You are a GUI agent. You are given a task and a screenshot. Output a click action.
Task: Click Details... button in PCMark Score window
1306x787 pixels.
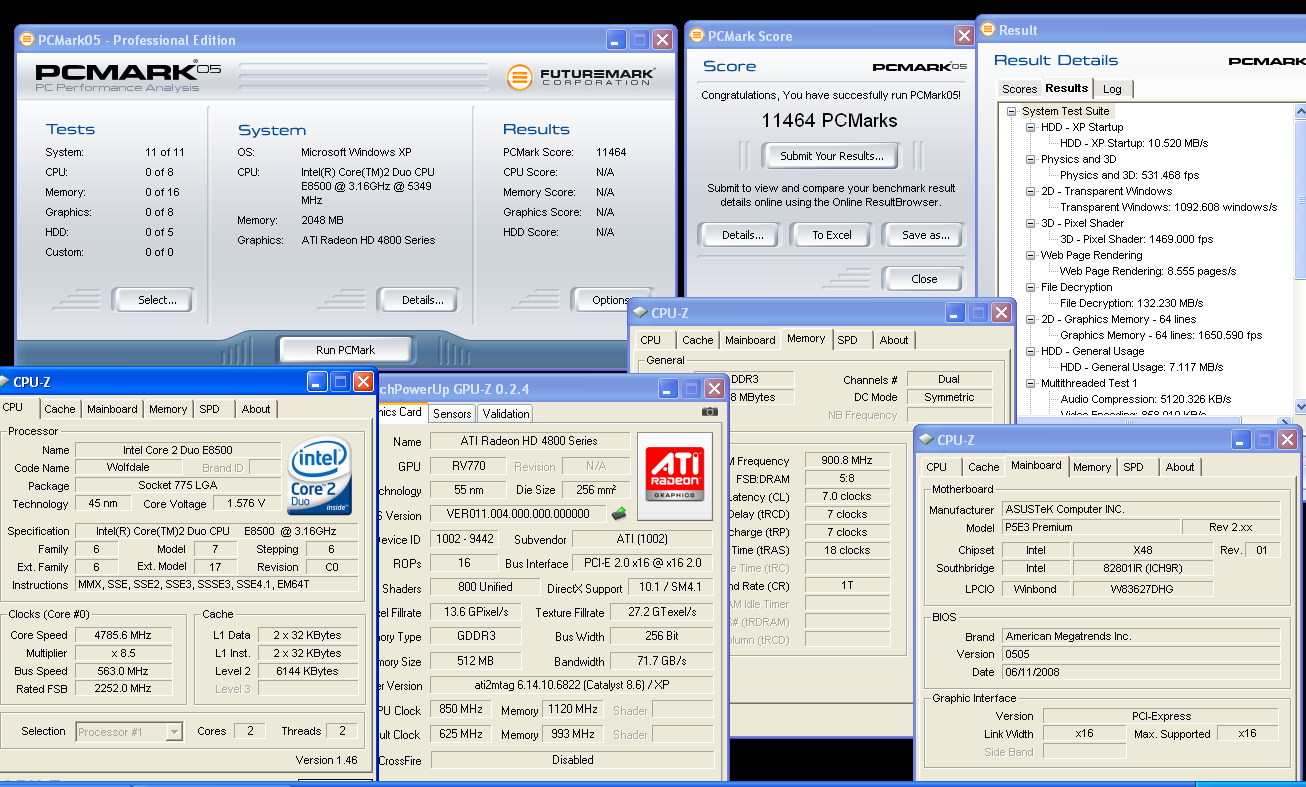(x=742, y=235)
